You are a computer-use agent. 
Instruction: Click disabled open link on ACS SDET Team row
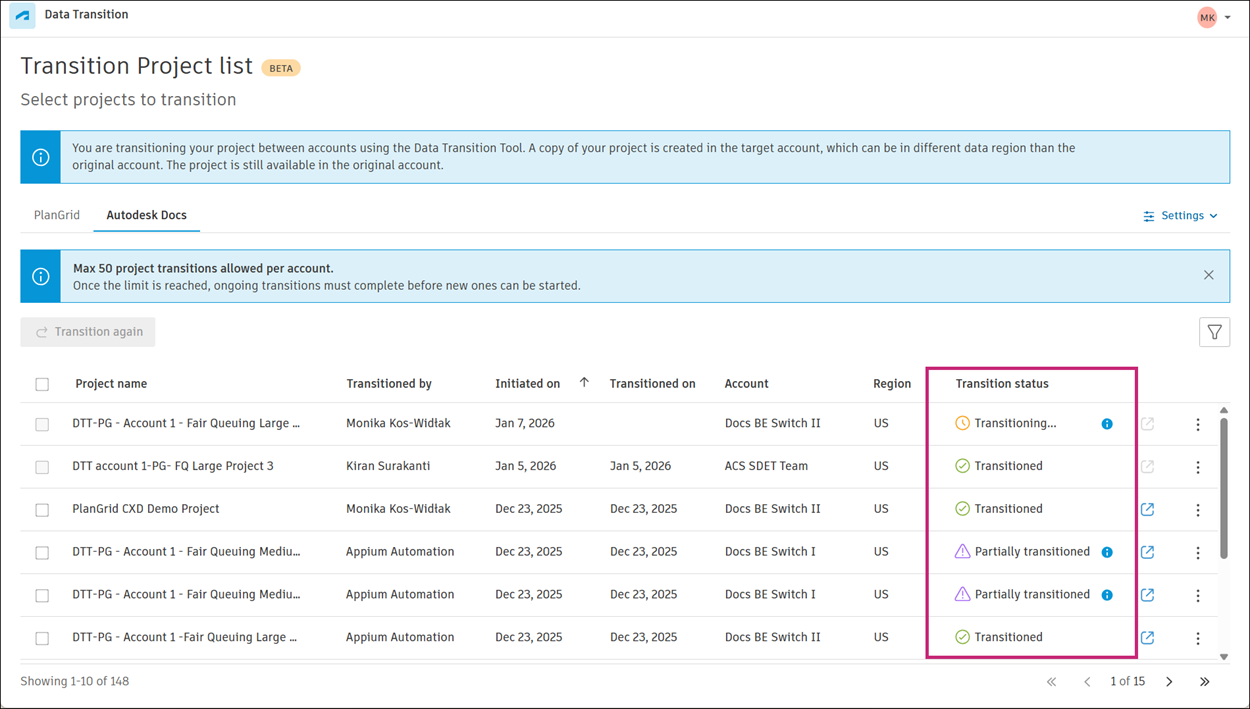tap(1147, 467)
